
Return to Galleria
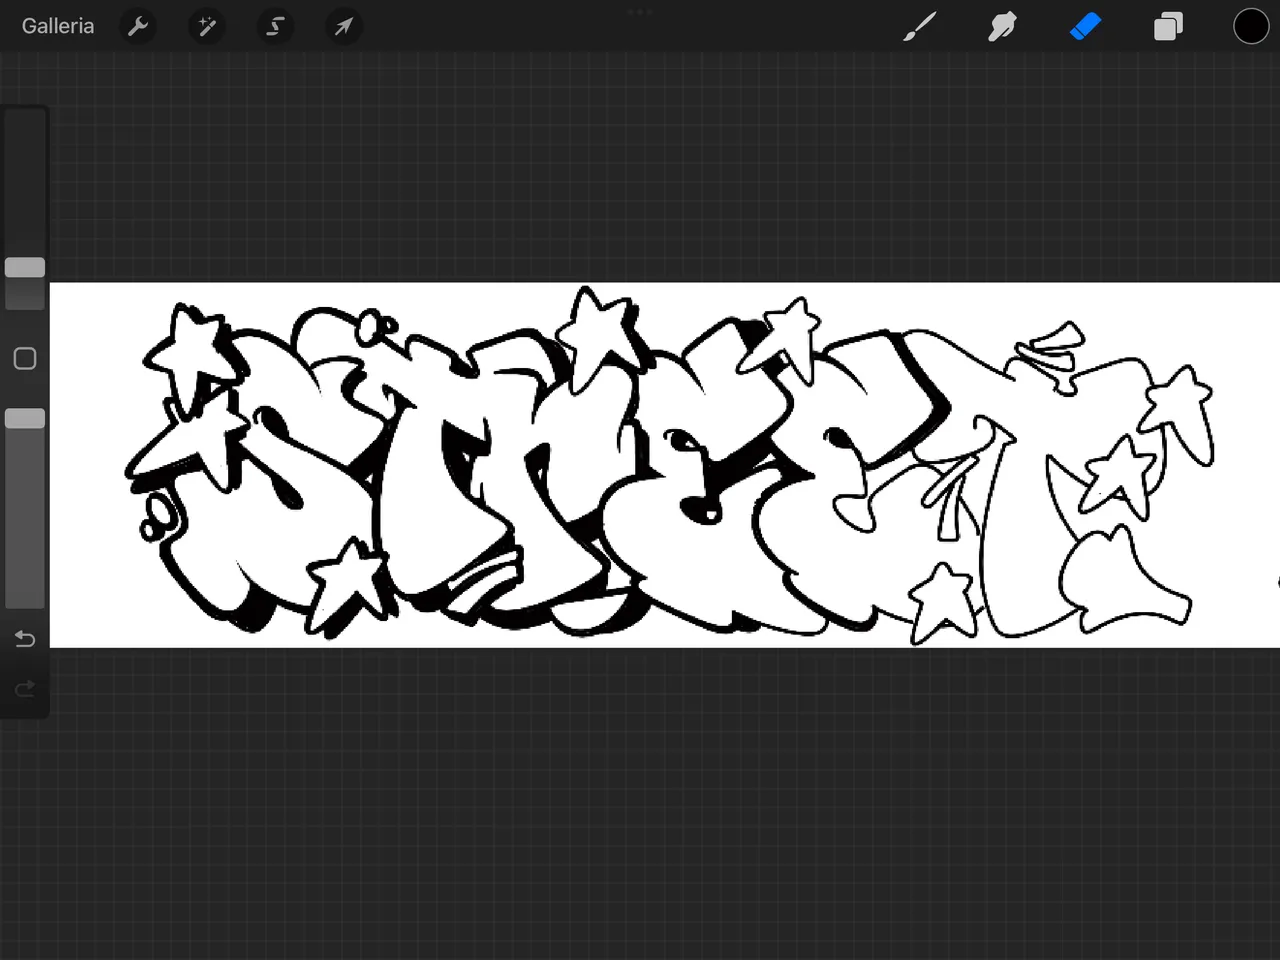coord(58,26)
